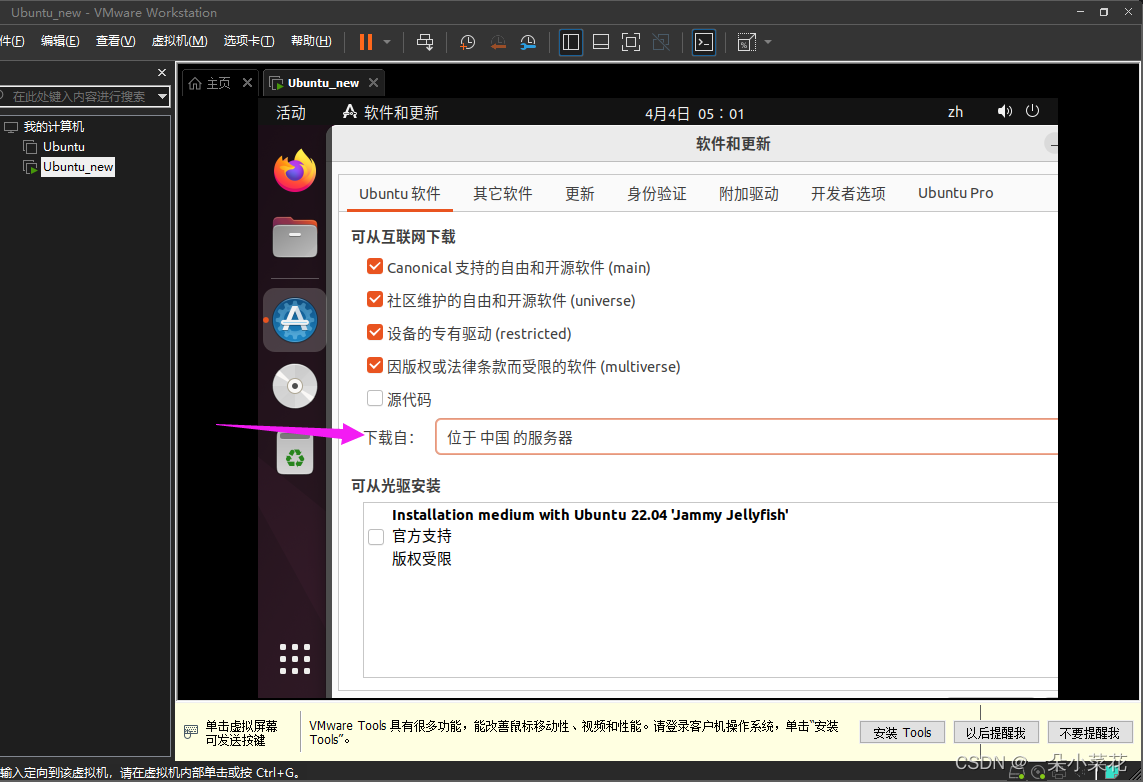
Task: Switch to the 更新 tab
Action: [580, 194]
